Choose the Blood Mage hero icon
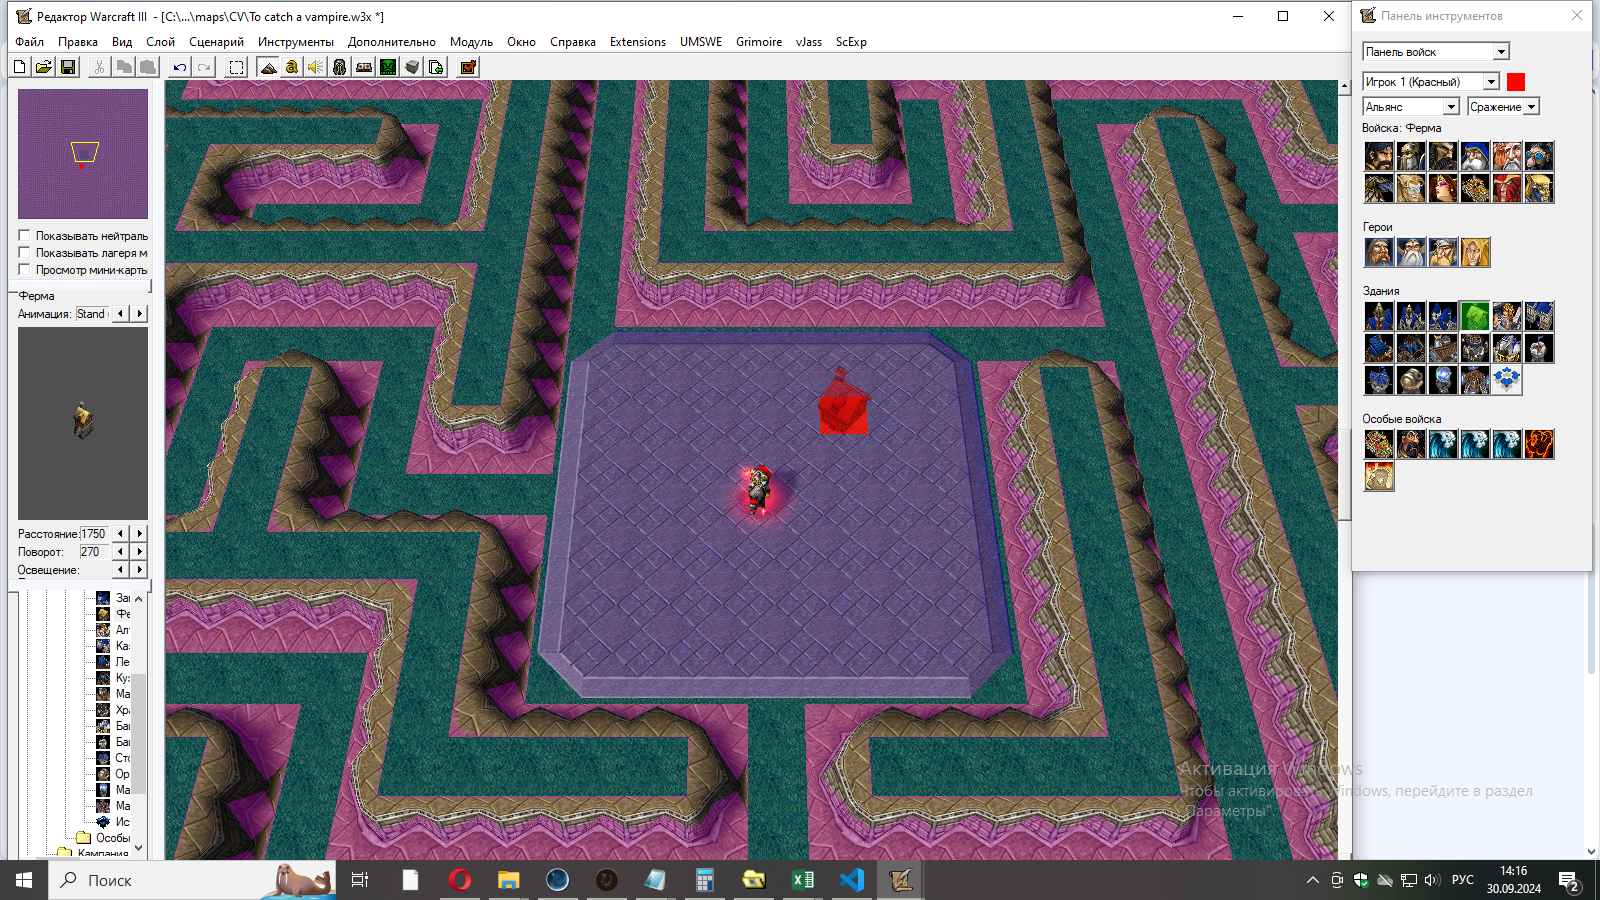1600x900 pixels. [x=1475, y=252]
